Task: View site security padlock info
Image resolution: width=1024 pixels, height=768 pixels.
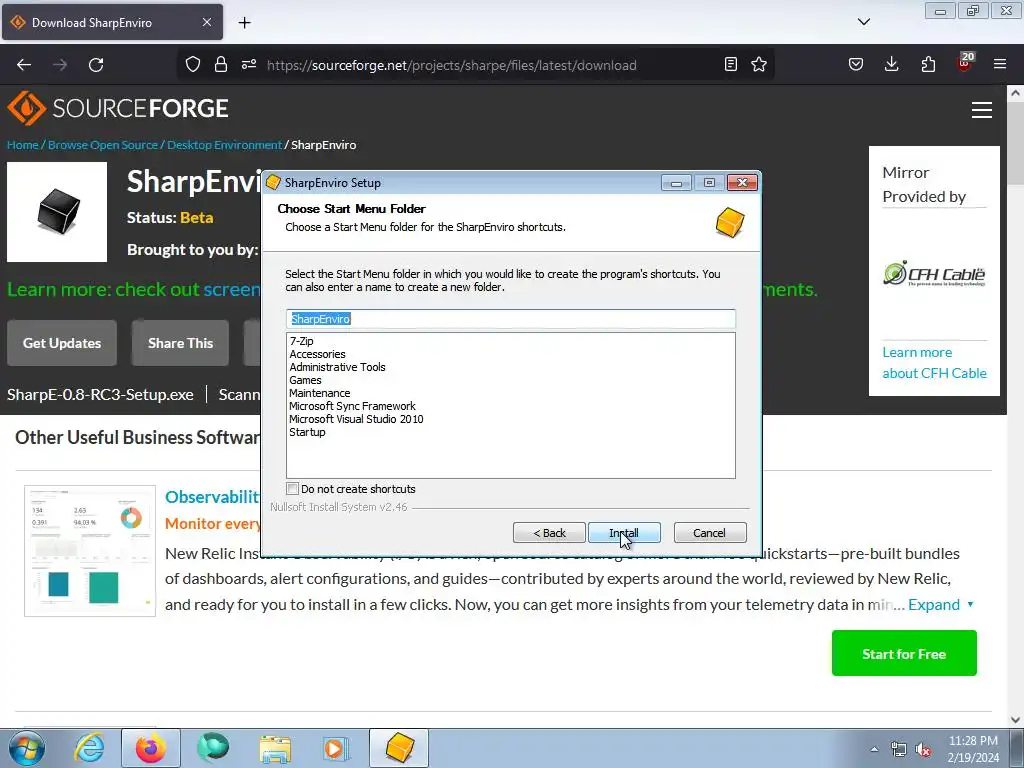Action: (x=221, y=65)
